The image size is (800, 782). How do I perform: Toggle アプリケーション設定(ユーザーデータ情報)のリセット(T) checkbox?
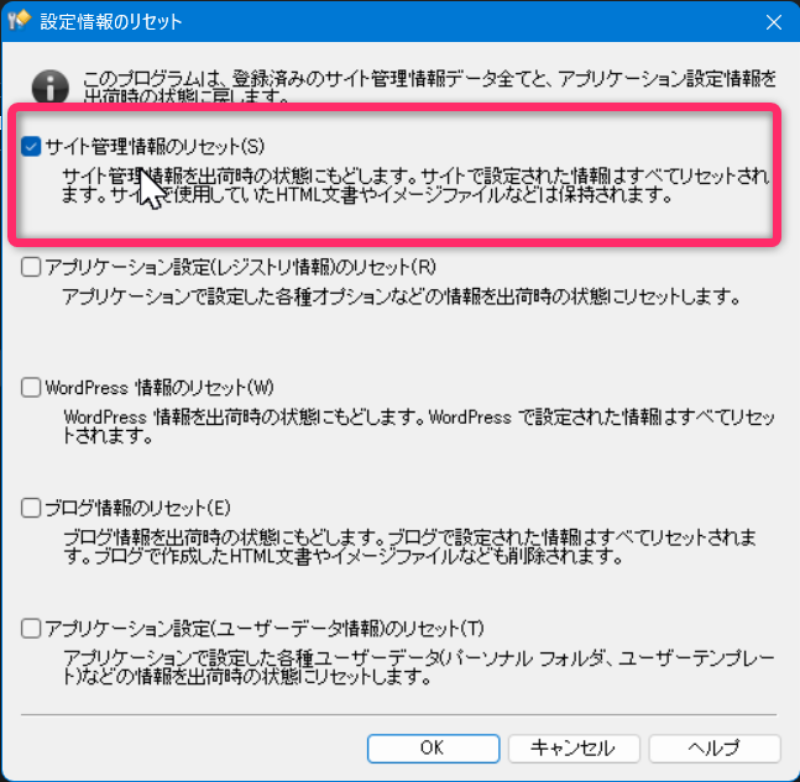point(31,628)
